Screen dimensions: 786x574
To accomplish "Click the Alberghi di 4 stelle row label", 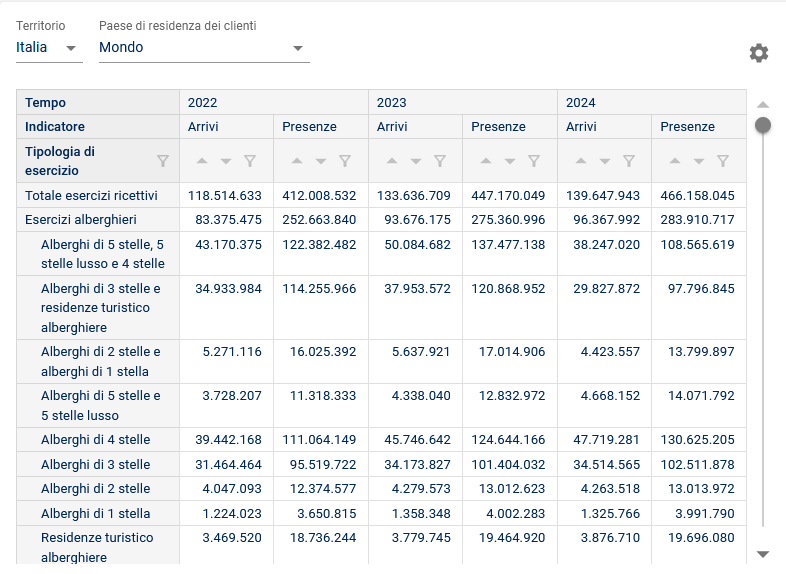I will click(x=95, y=440).
